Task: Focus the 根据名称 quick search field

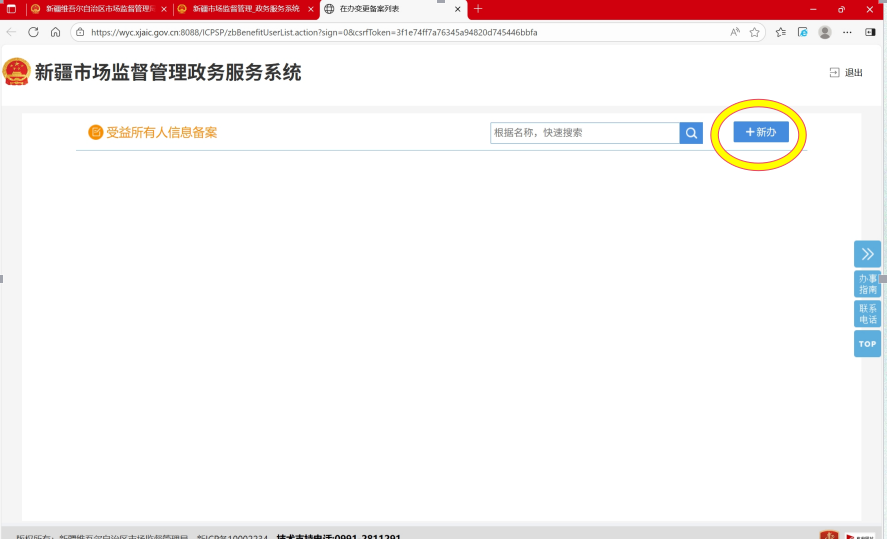Action: (584, 133)
